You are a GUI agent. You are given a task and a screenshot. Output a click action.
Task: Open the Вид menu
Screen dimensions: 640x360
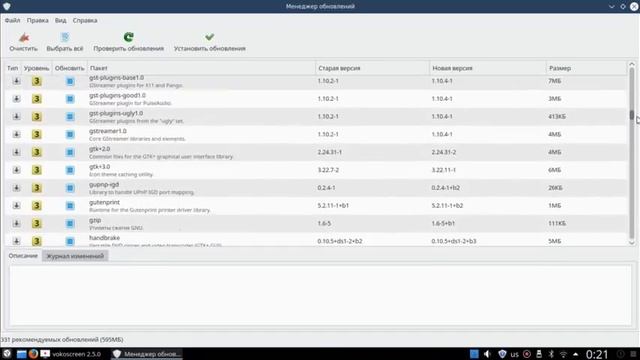click(x=60, y=20)
